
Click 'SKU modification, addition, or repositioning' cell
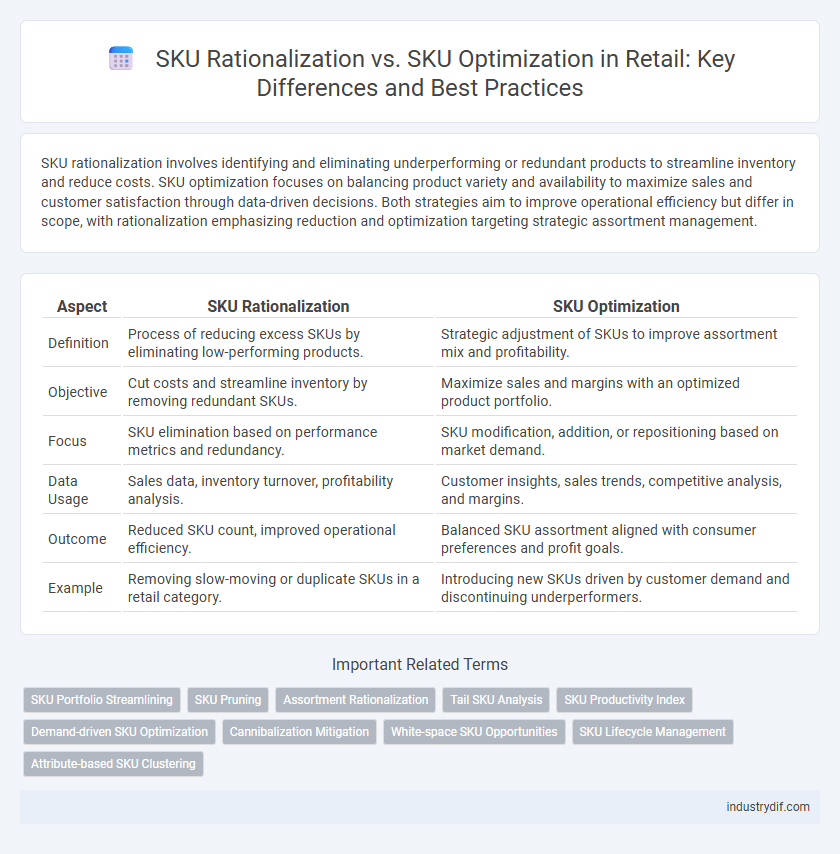point(616,441)
